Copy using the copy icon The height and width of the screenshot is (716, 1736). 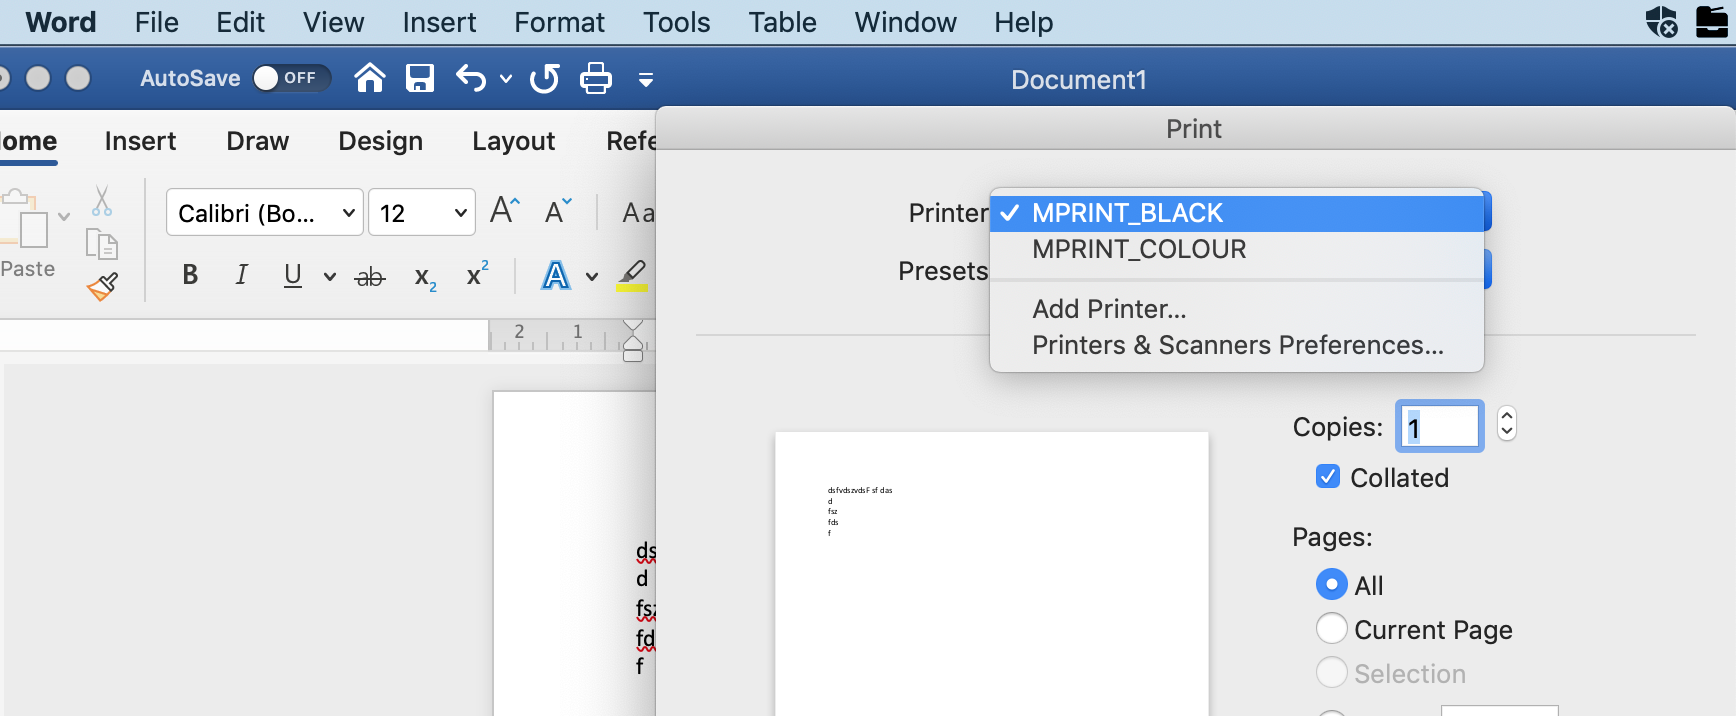[102, 244]
